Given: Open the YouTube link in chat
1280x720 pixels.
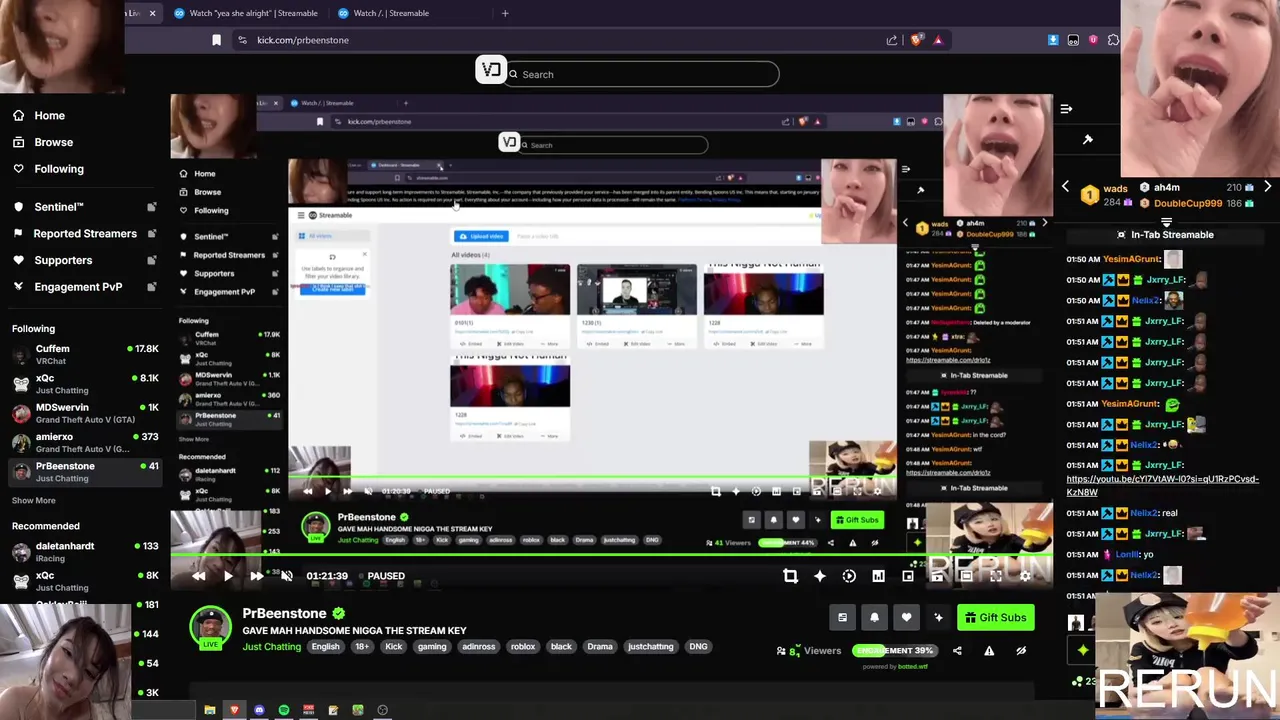Looking at the screenshot, I should pyautogui.click(x=1162, y=485).
